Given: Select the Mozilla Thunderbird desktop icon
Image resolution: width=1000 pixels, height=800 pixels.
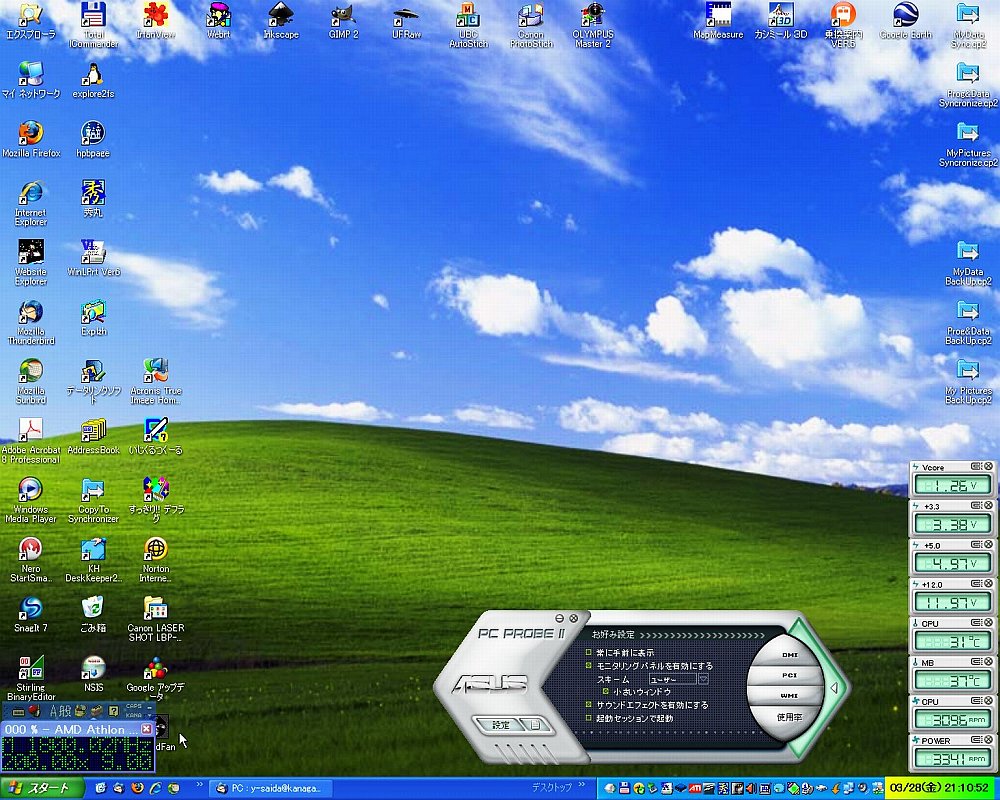Looking at the screenshot, I should [x=31, y=322].
